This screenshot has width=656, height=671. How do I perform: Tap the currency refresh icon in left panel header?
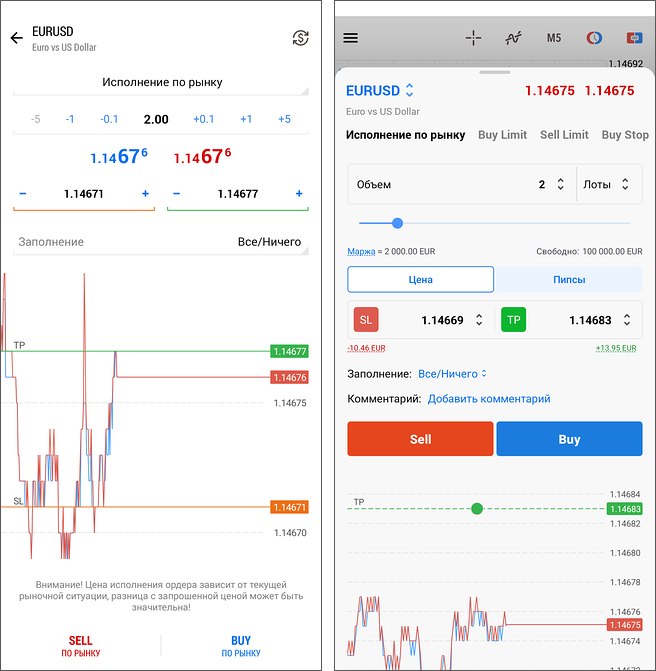300,38
